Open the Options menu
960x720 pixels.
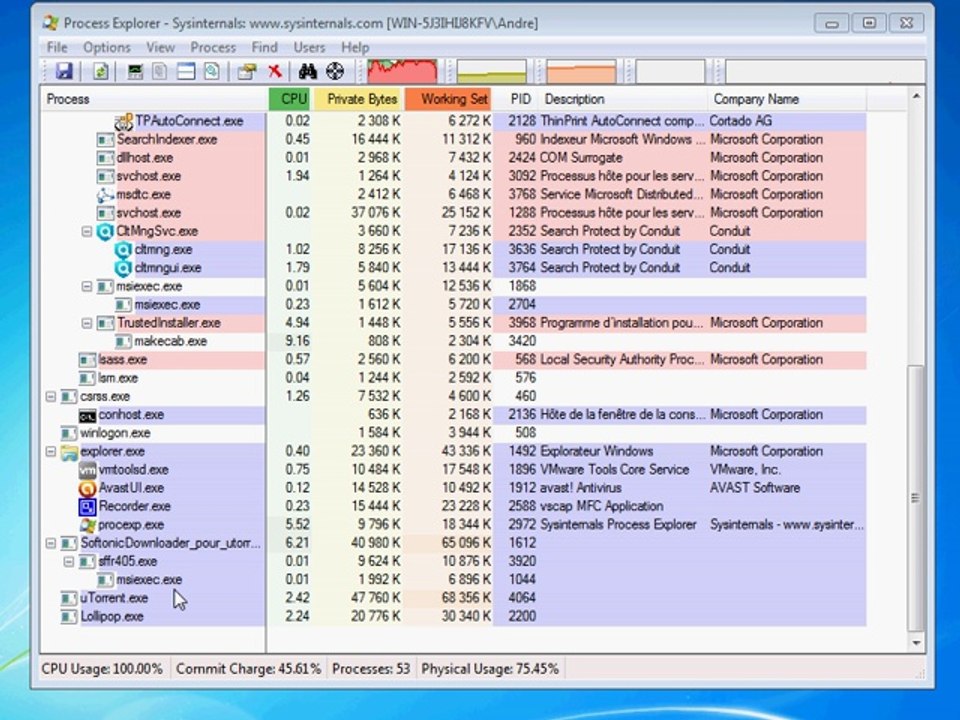(107, 47)
